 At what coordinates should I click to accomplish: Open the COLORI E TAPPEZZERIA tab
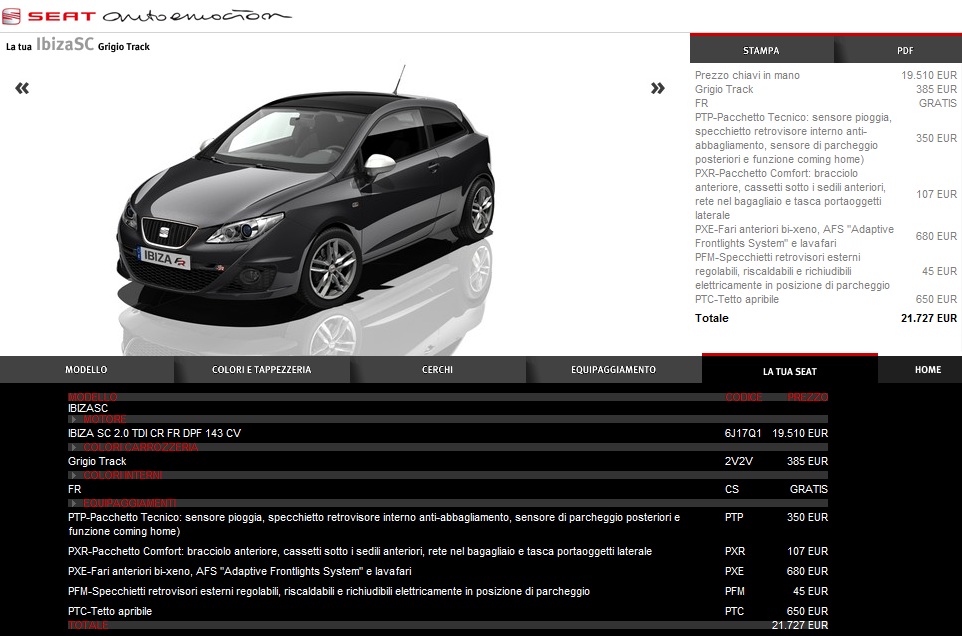click(x=261, y=370)
